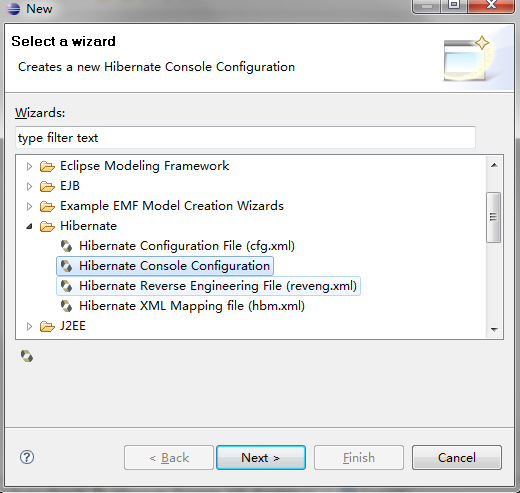Maximize the New wizard window

[454, 5]
